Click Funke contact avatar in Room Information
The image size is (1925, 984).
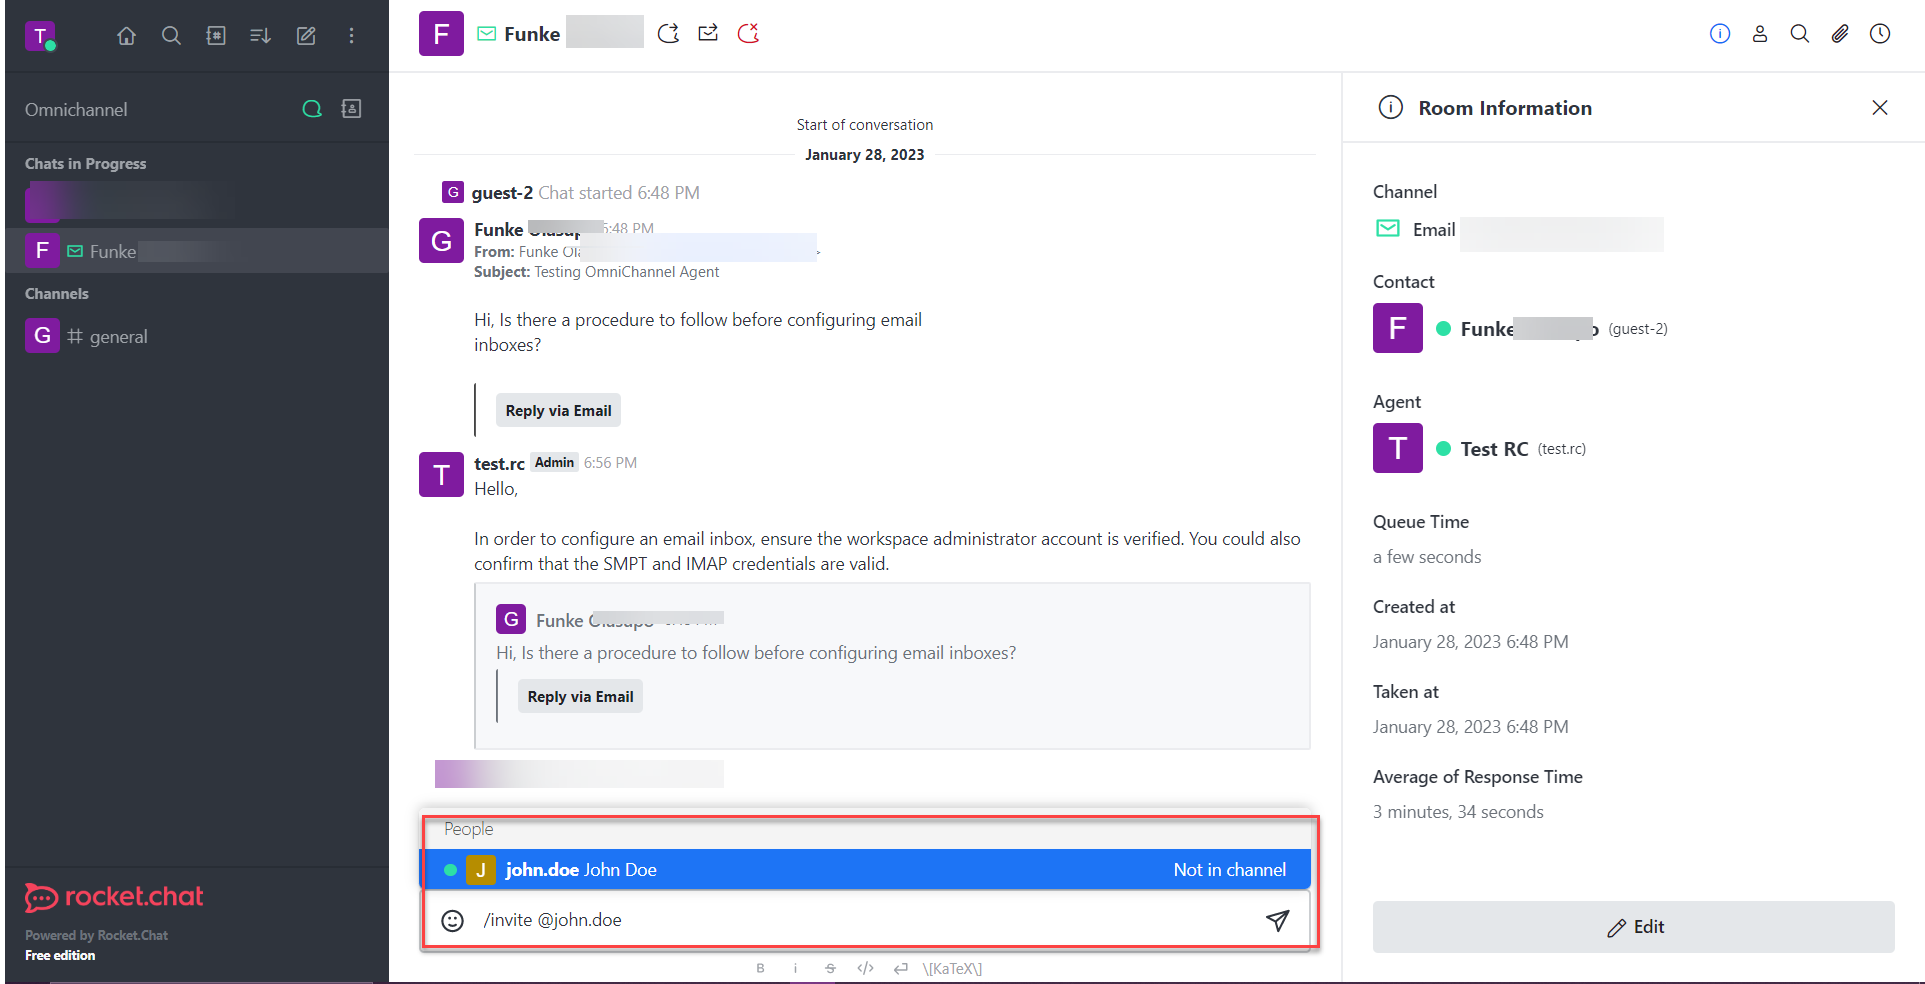point(1398,328)
